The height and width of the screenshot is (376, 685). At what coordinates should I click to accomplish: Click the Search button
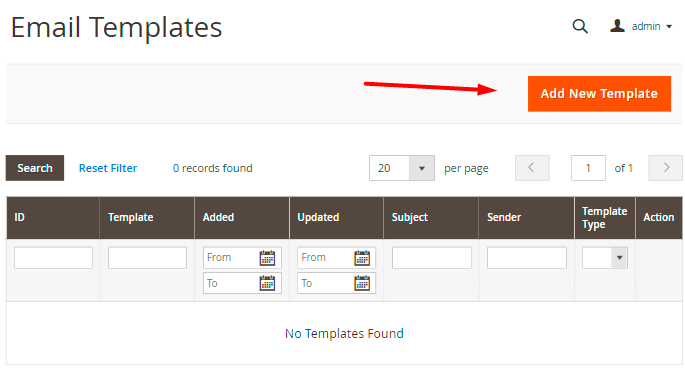tap(35, 168)
